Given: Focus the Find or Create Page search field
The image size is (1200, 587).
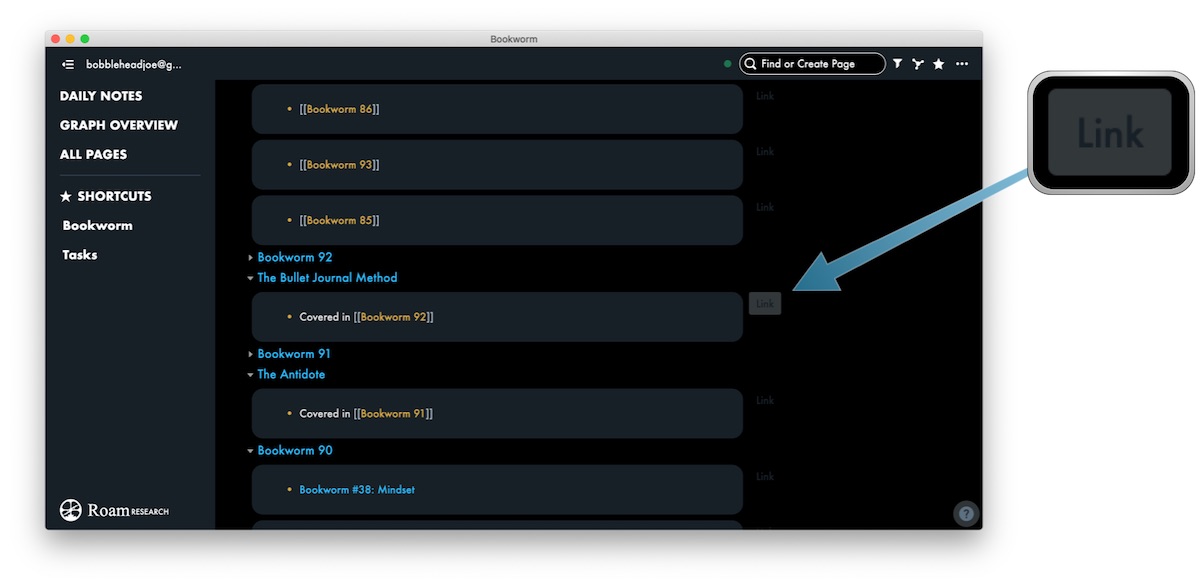Looking at the screenshot, I should tap(812, 64).
